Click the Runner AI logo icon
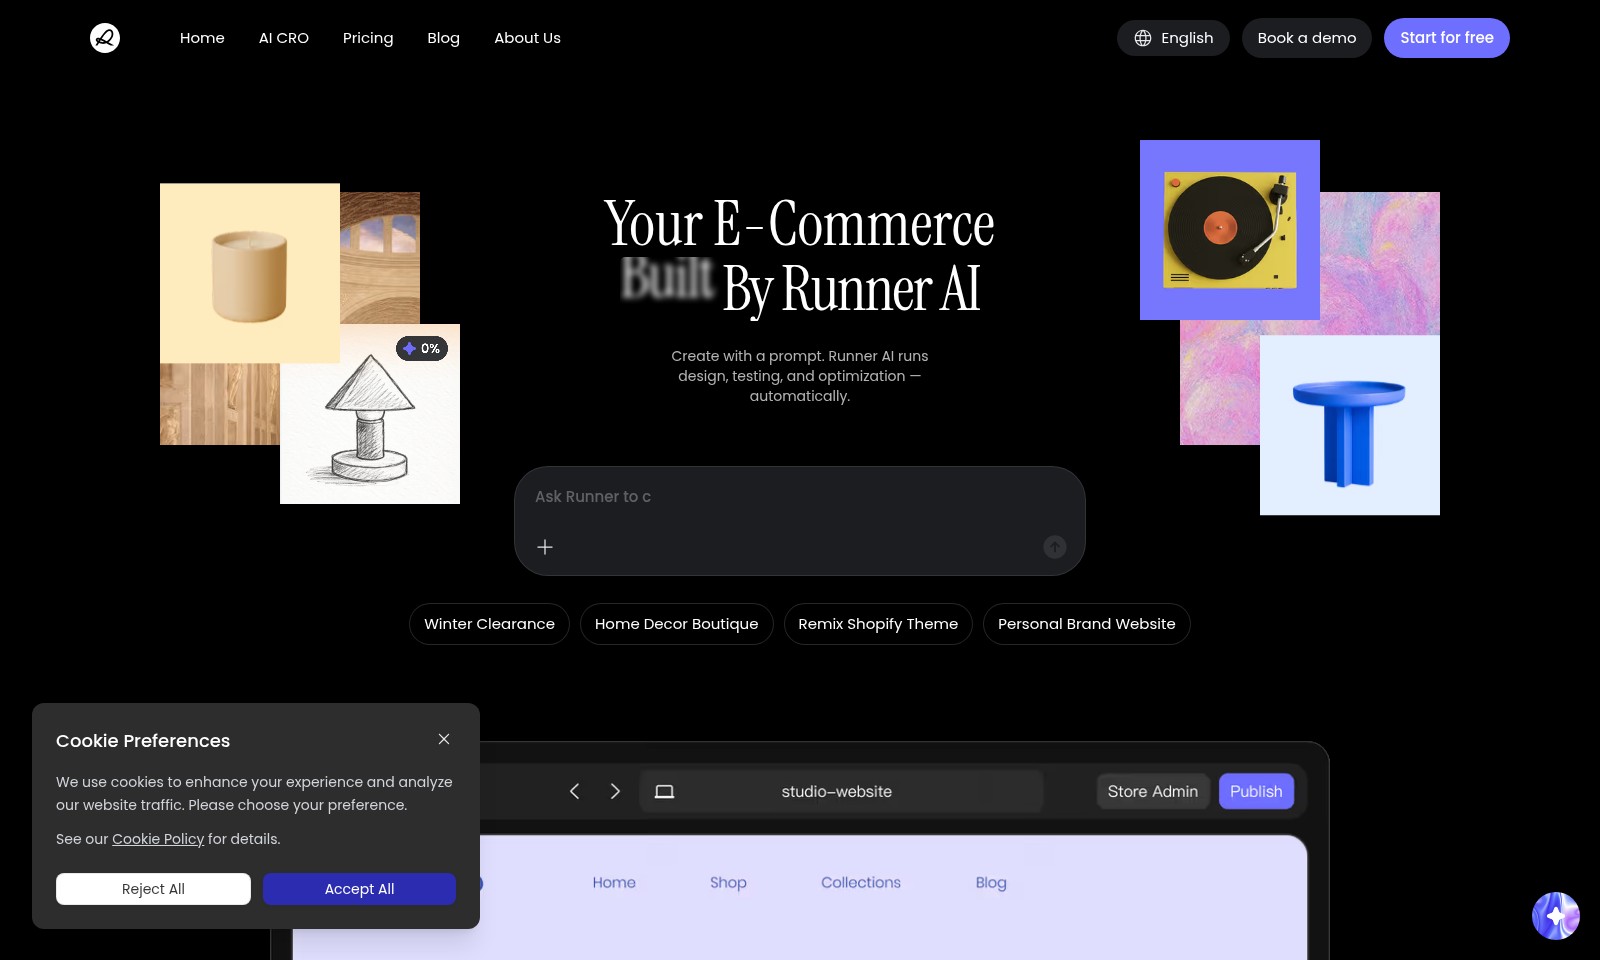The image size is (1600, 960). tap(105, 38)
